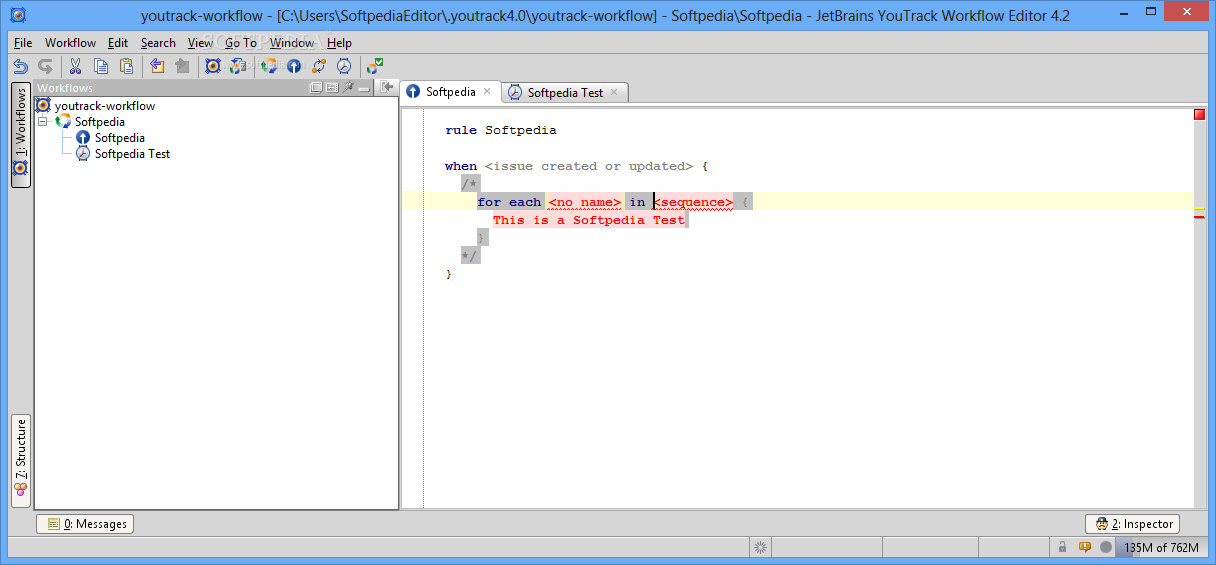Screen dimensions: 1216x565
Task: Select Softpedia rule under the workflow
Action: (120, 138)
